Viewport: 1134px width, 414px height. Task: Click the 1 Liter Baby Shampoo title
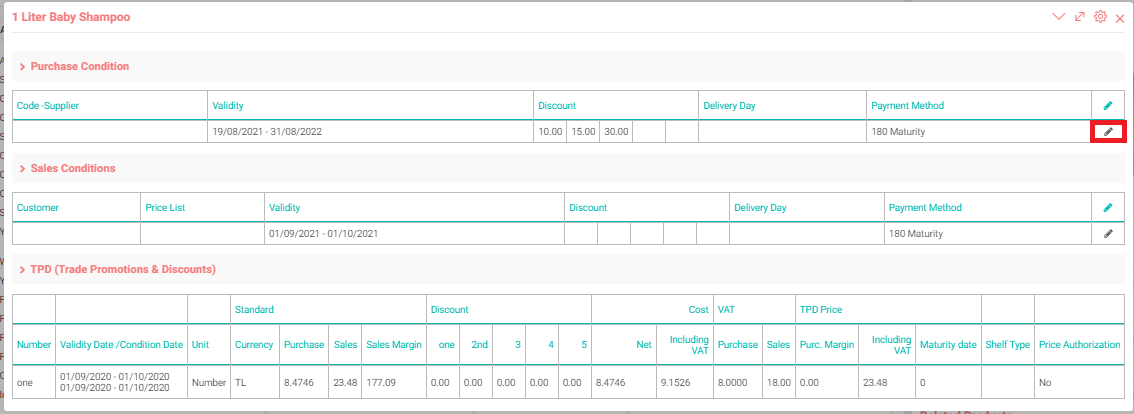click(71, 17)
